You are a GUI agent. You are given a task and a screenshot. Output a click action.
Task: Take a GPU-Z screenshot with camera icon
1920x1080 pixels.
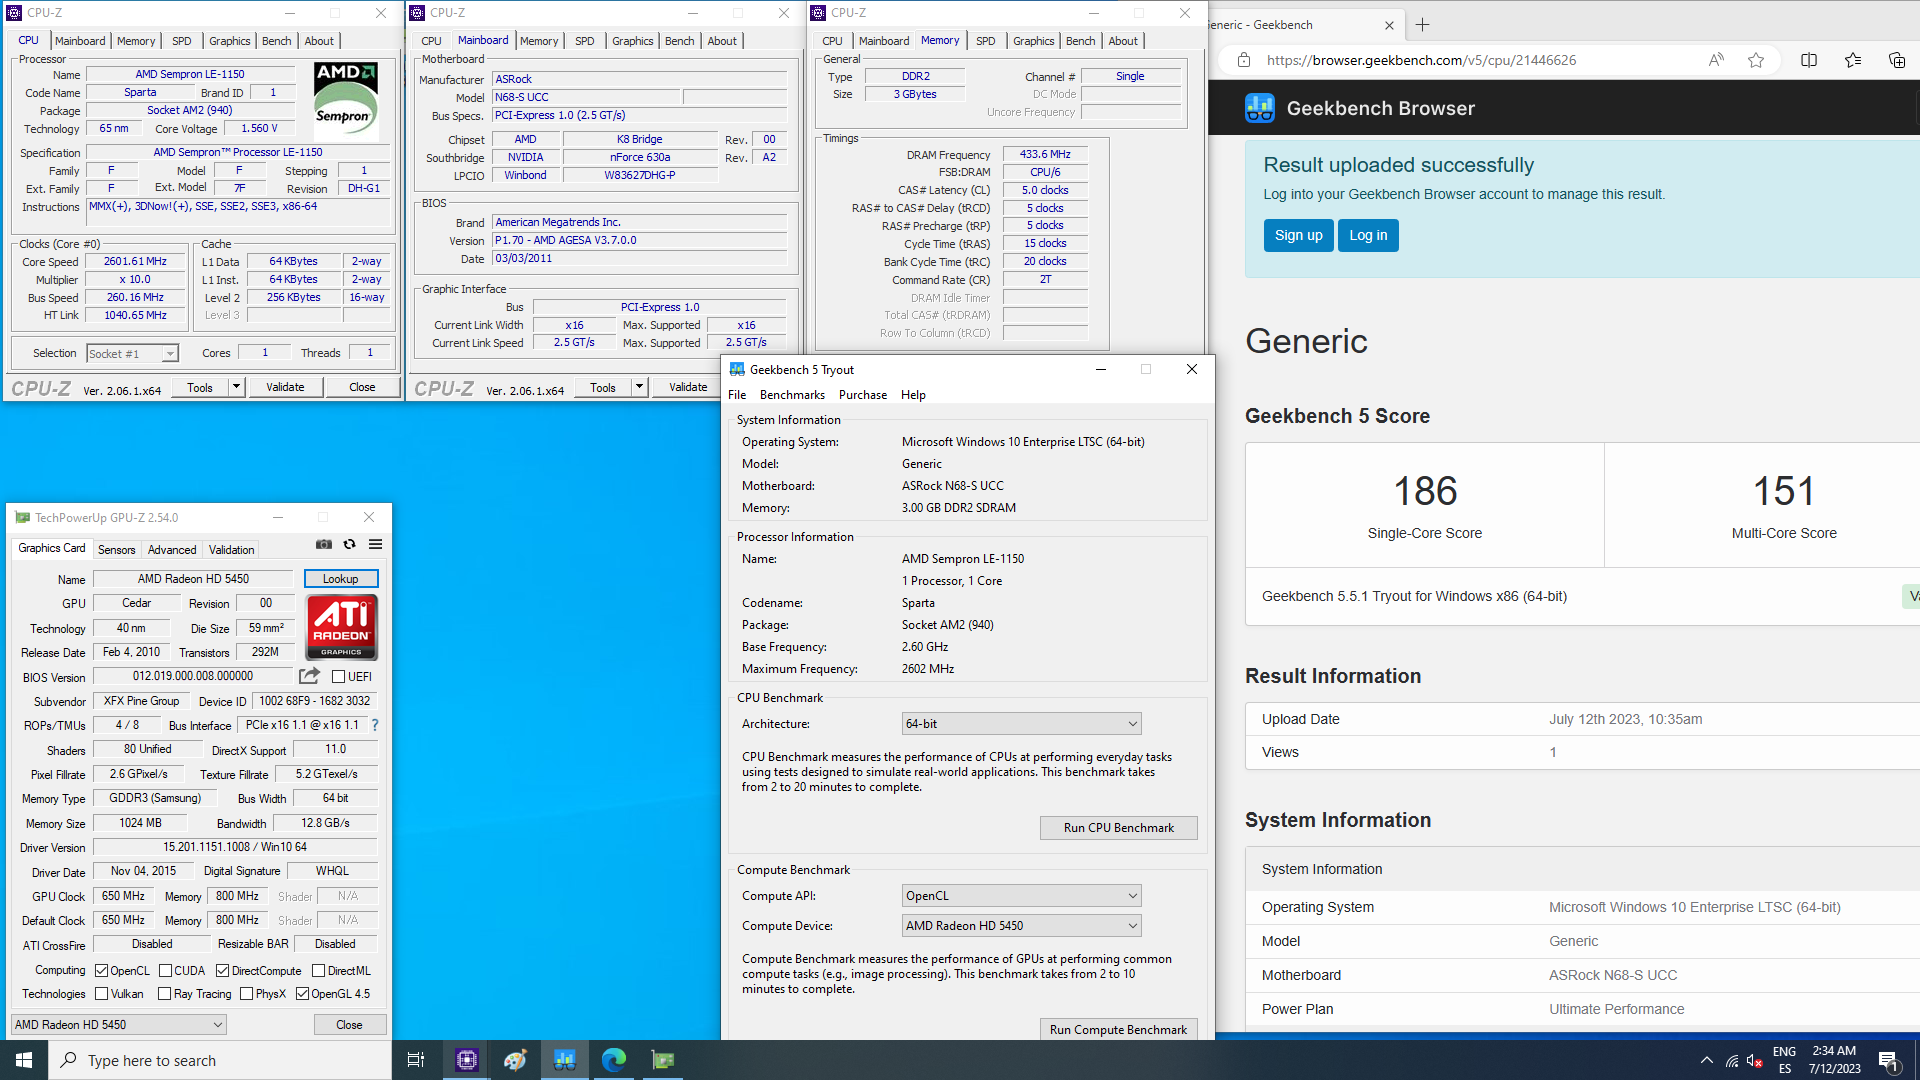click(324, 544)
